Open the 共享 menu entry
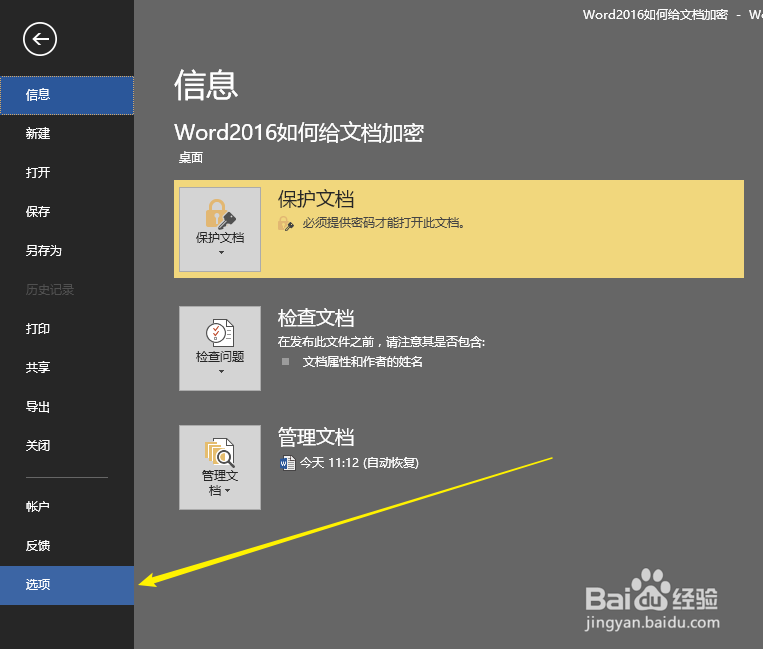The image size is (763, 649). tap(67, 368)
